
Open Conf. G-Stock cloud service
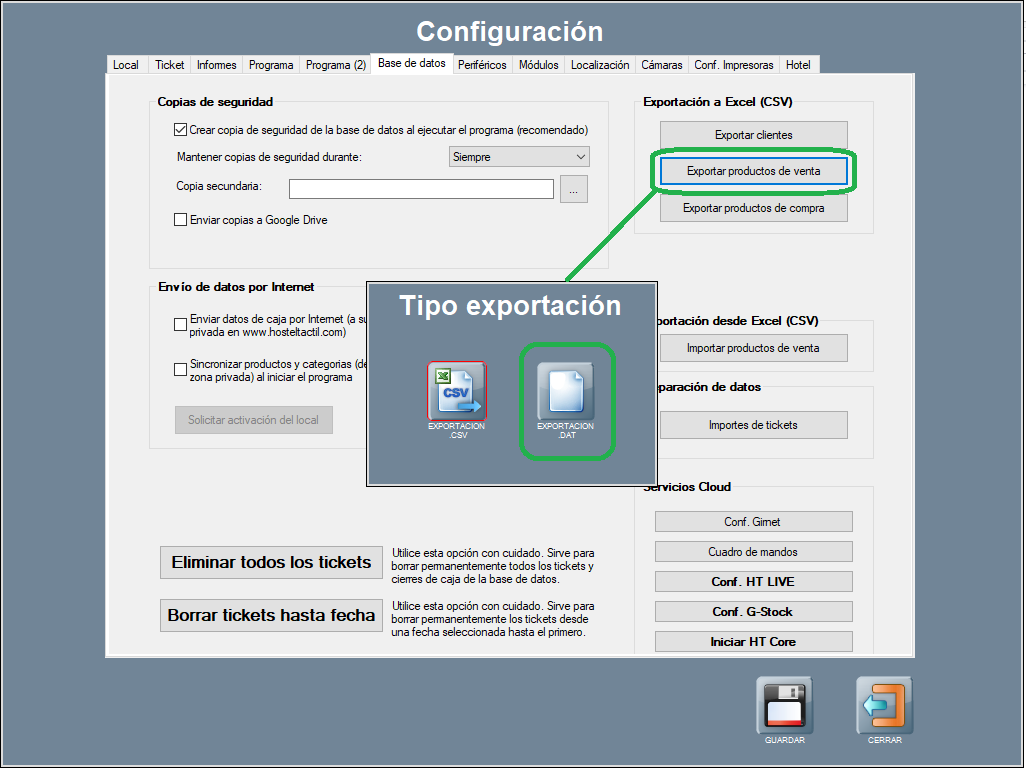753,612
